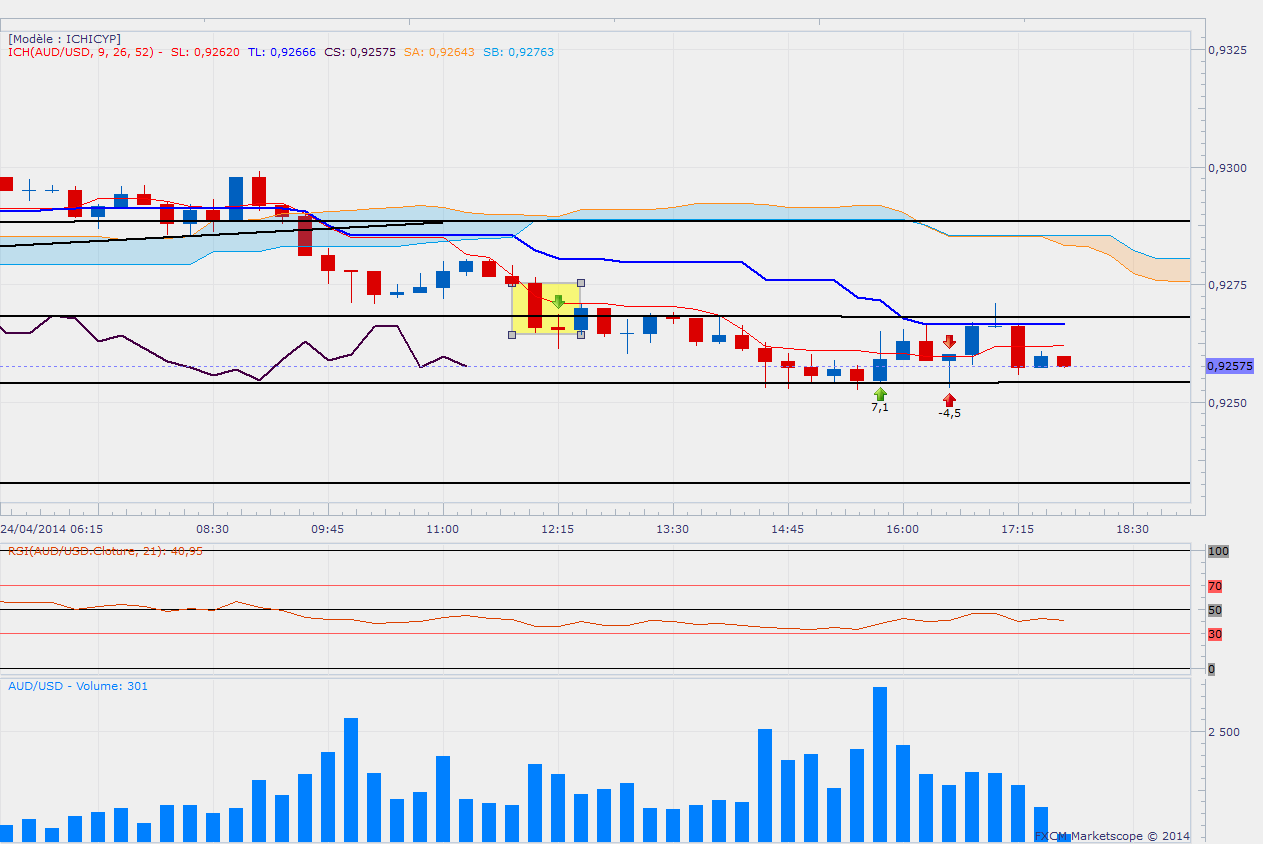Click the RSI 50 level label
This screenshot has width=1263, height=844.
tap(1215, 610)
